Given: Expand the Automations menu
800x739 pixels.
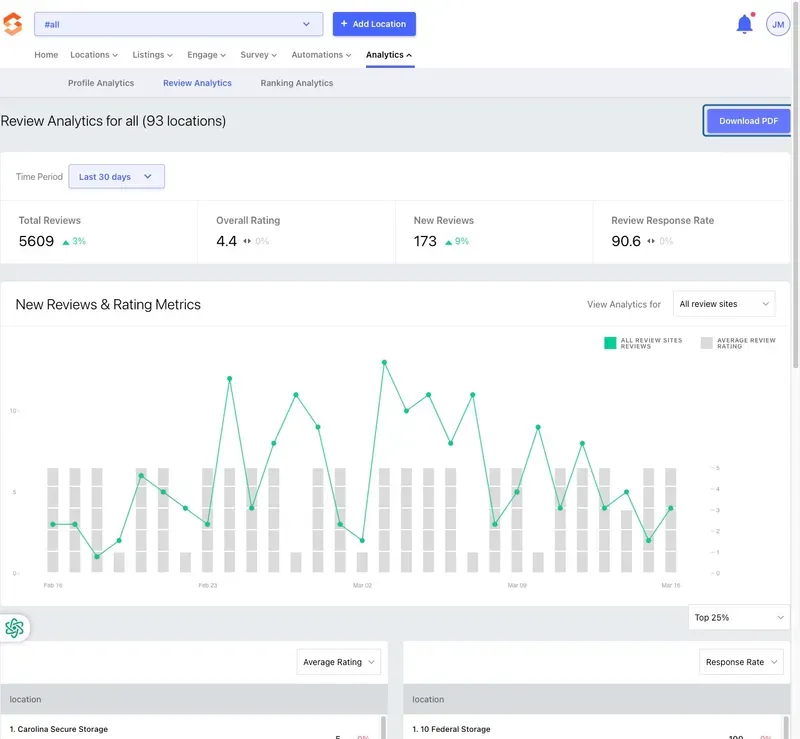Looking at the screenshot, I should click(321, 55).
